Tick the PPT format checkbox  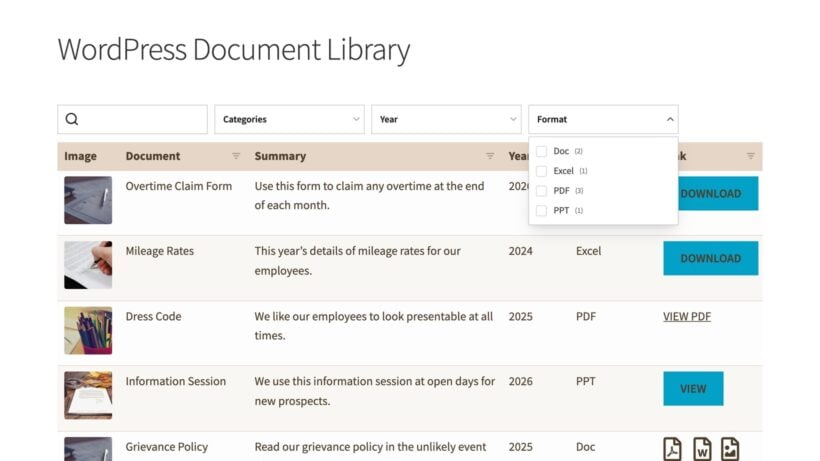click(542, 211)
